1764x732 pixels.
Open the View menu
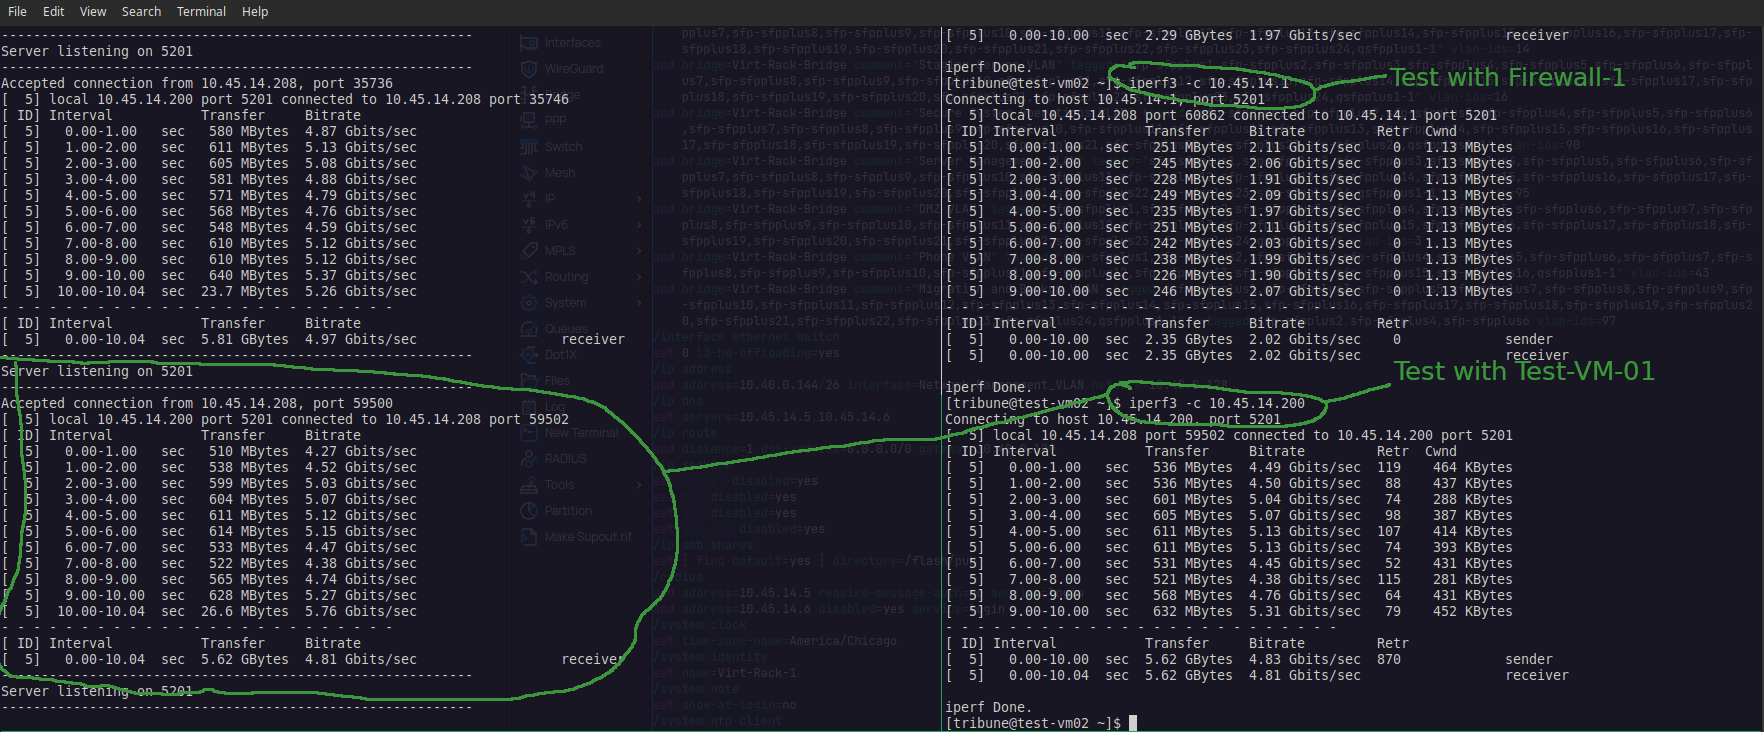click(x=93, y=11)
